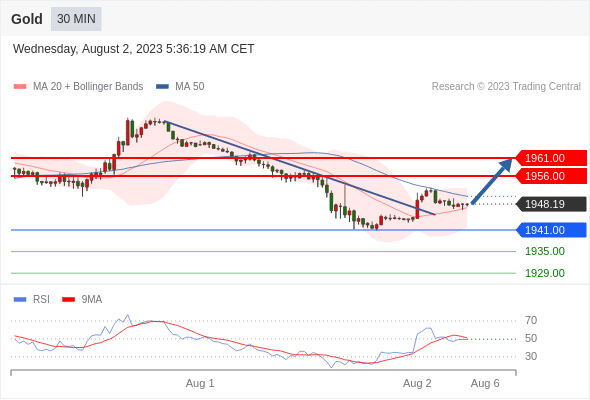Viewport: 590px width, 400px height.
Task: Click the blue 1941.00 pivot price tag
Action: tap(551, 230)
